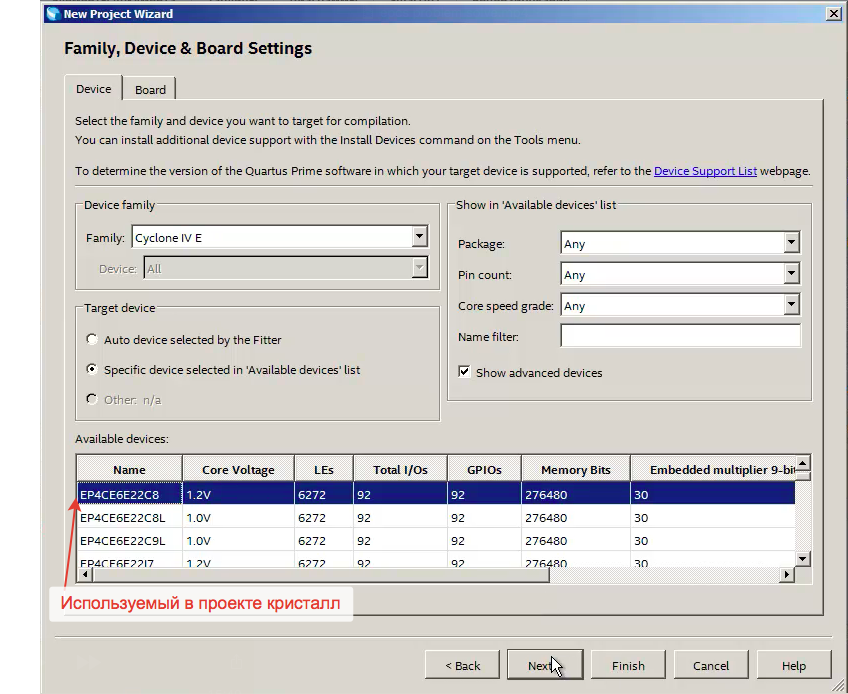This screenshot has width=848, height=694.
Task: Toggle the Show advanced devices checkbox
Action: 464,372
